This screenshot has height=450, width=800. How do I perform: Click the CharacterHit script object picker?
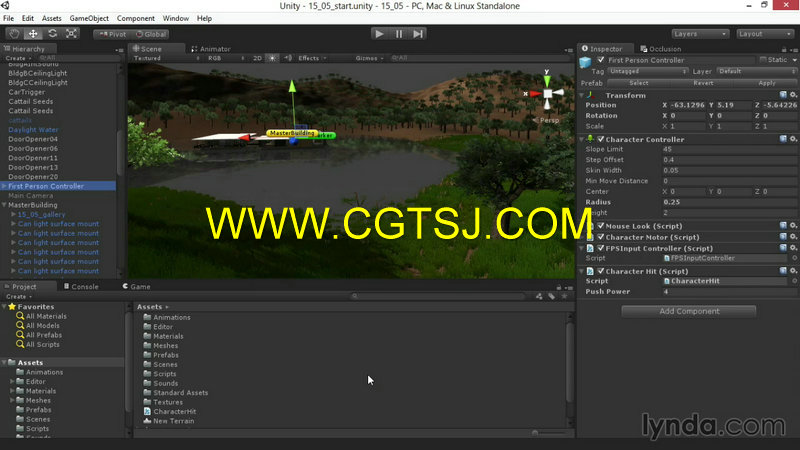point(794,281)
